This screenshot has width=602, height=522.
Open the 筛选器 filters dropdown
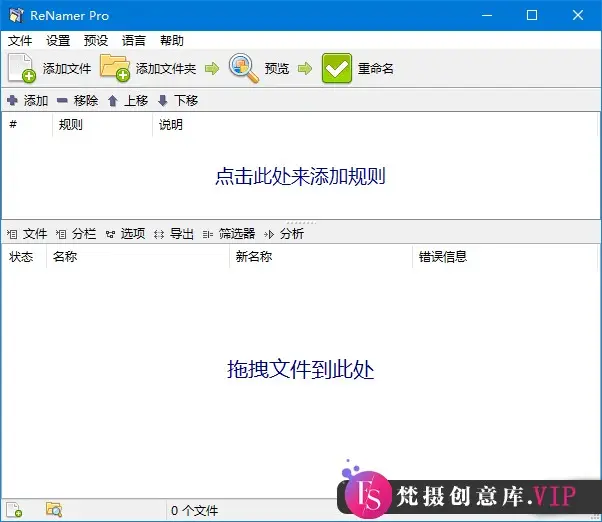point(229,233)
